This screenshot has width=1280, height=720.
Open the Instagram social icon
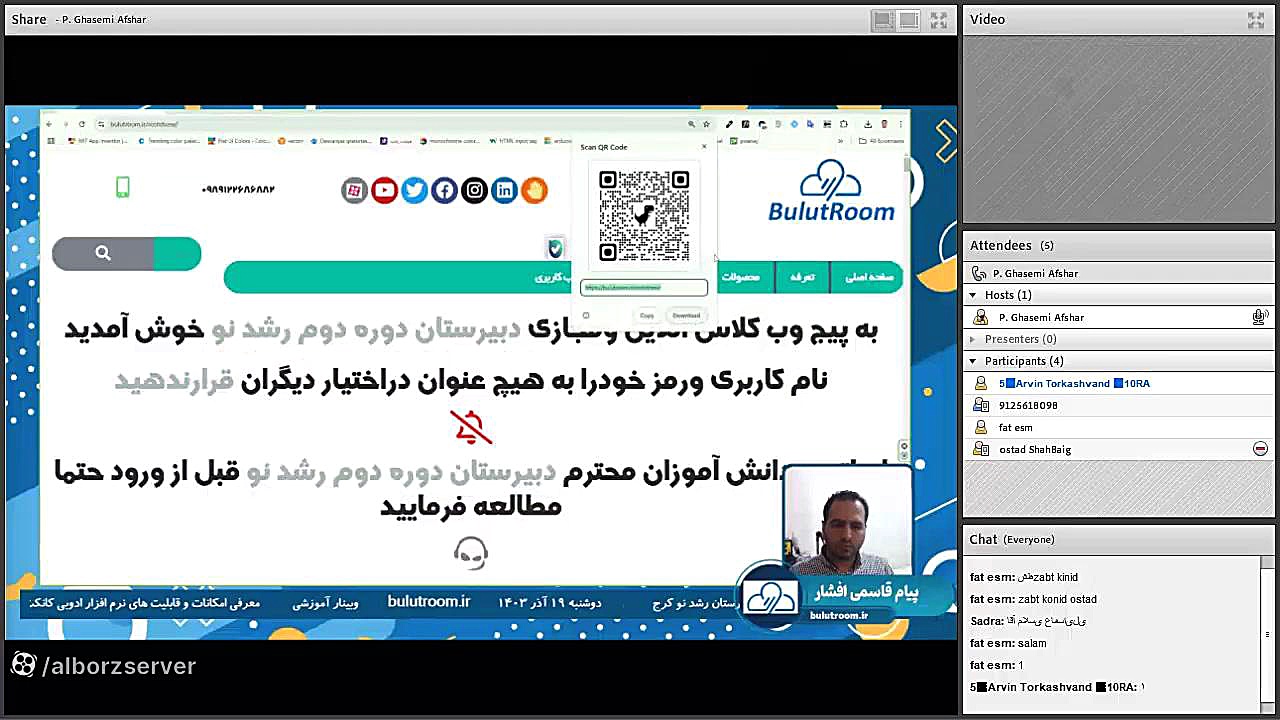point(474,190)
